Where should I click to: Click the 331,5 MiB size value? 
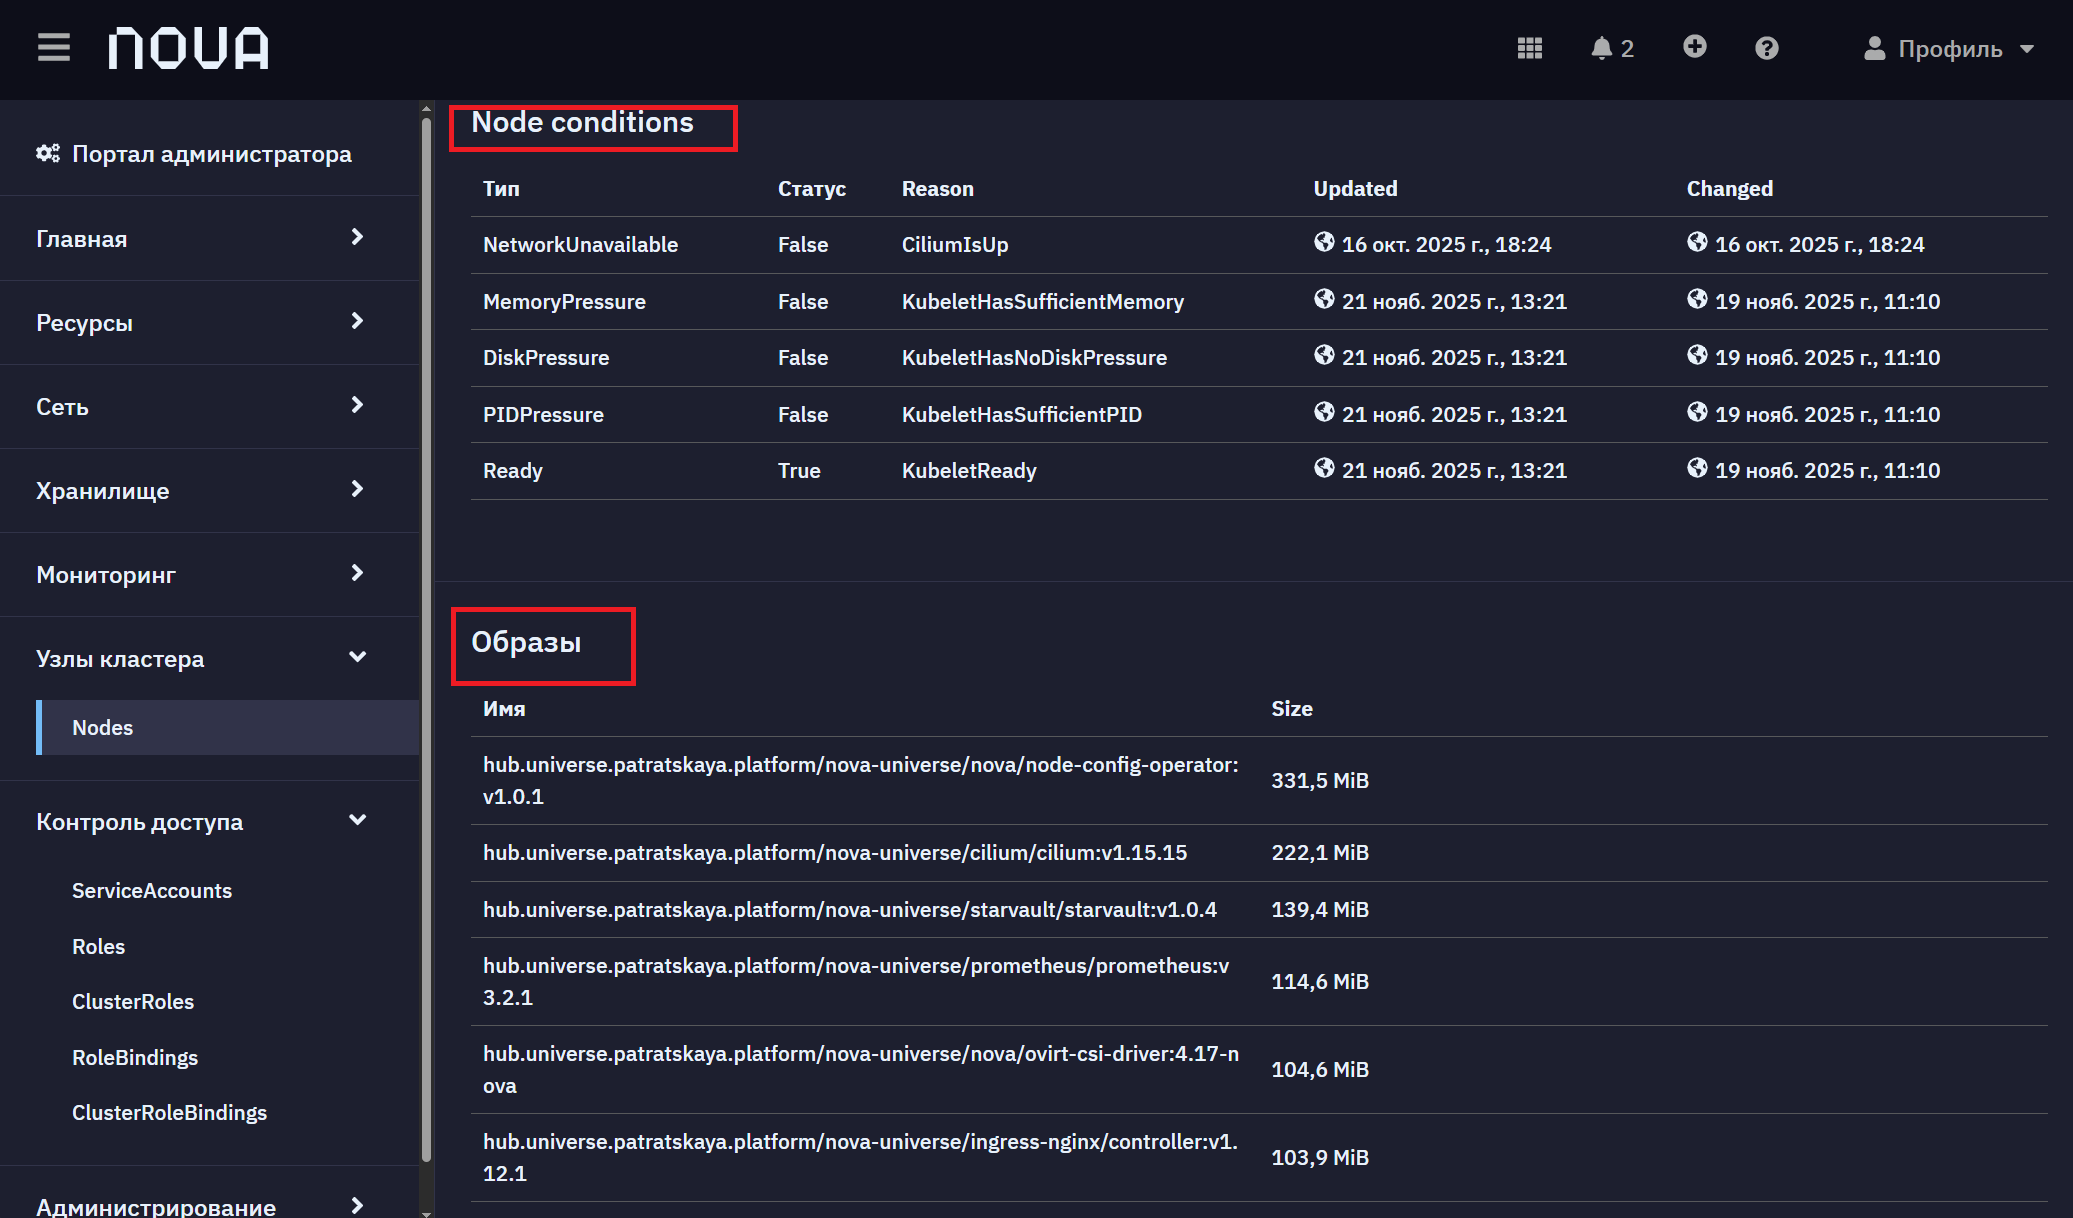(1320, 781)
